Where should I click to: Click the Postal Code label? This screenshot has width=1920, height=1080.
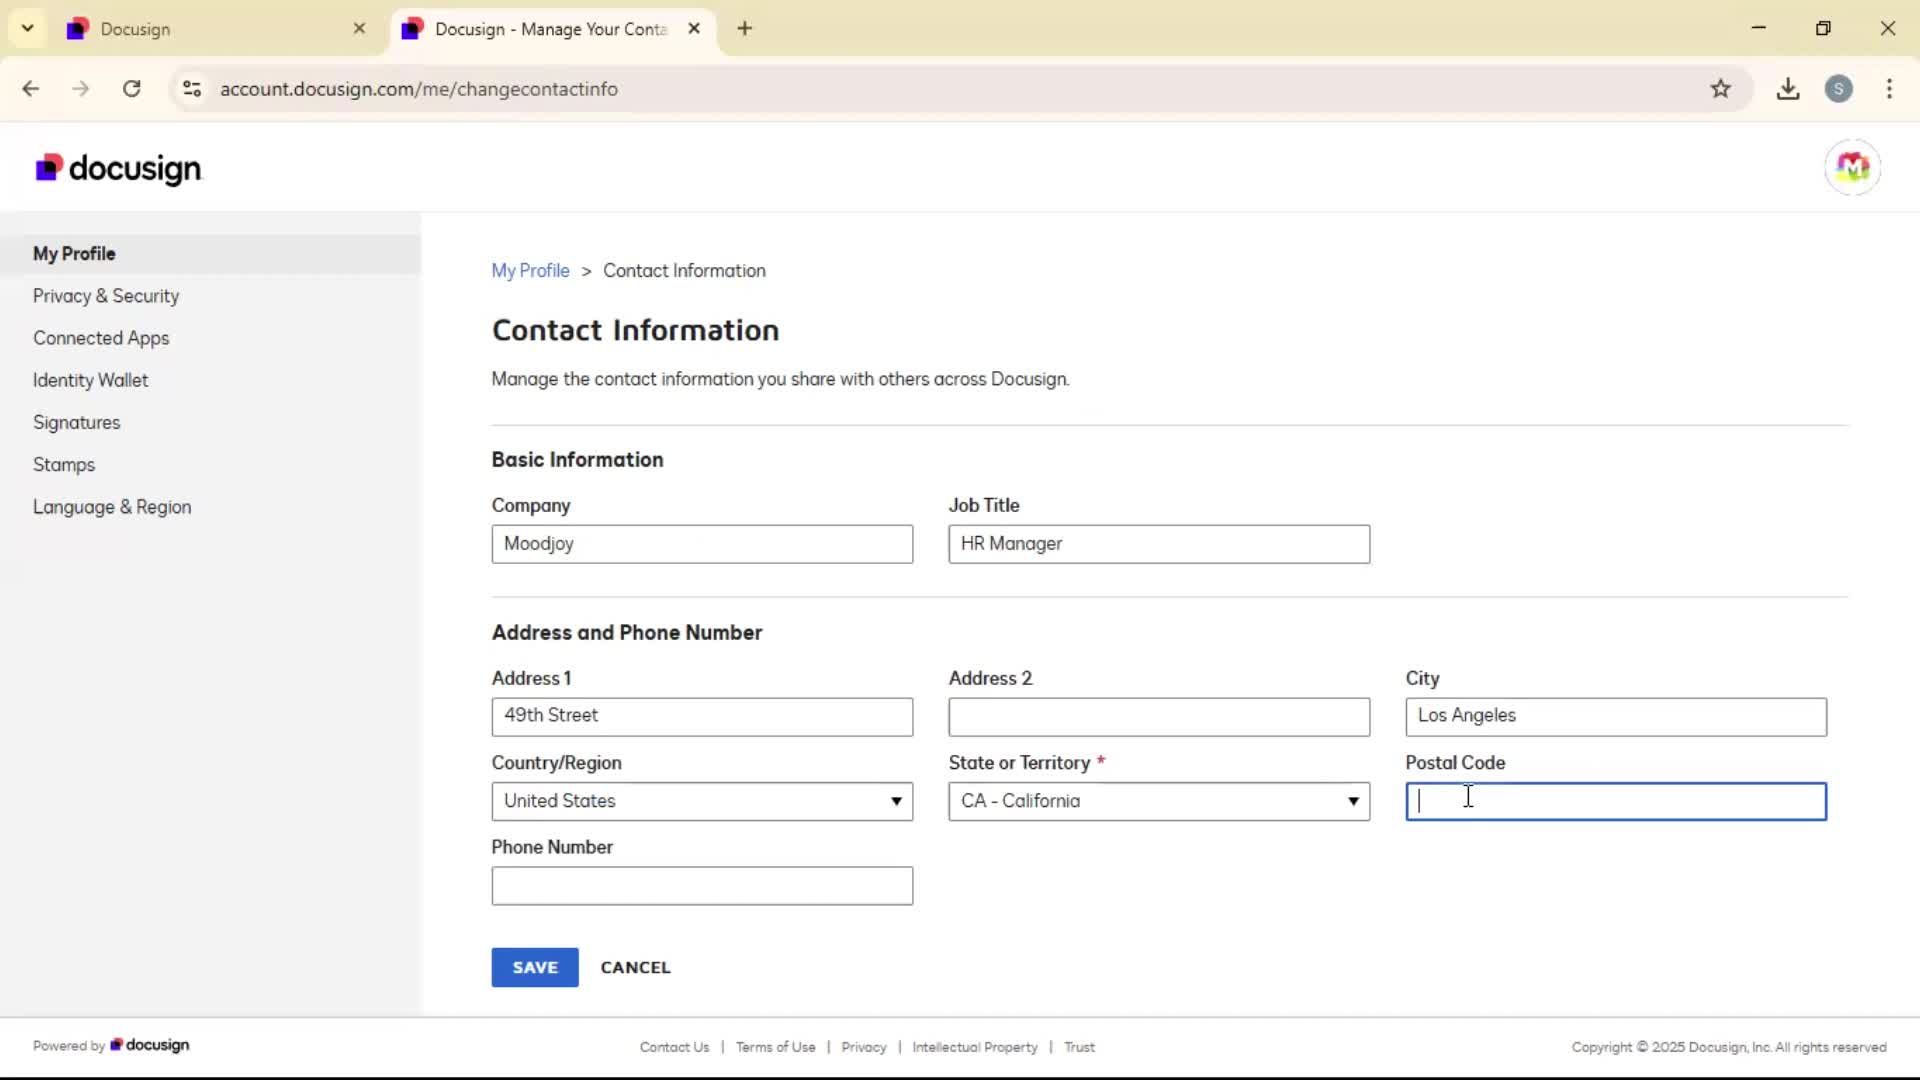coord(1455,763)
